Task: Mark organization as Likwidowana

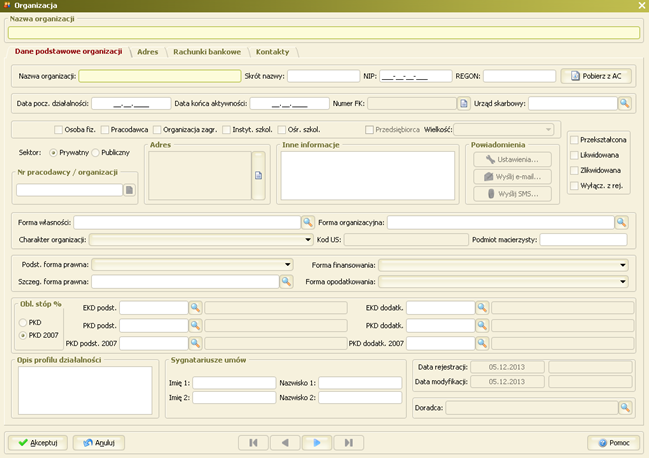Action: 574,155
